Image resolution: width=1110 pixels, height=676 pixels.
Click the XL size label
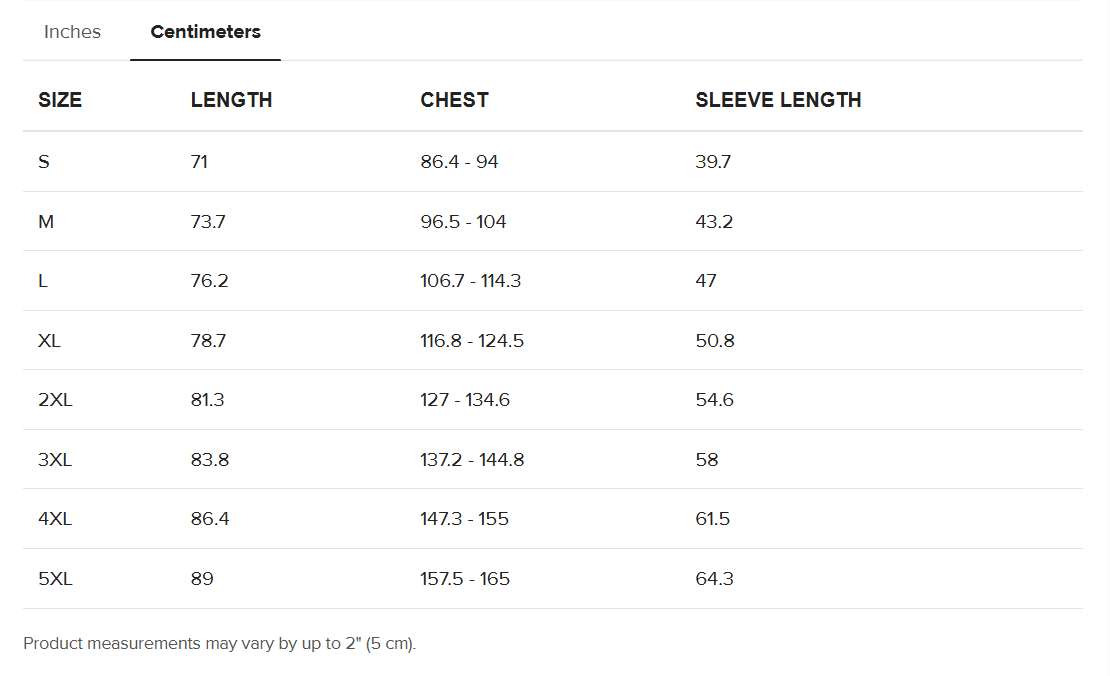coord(49,341)
